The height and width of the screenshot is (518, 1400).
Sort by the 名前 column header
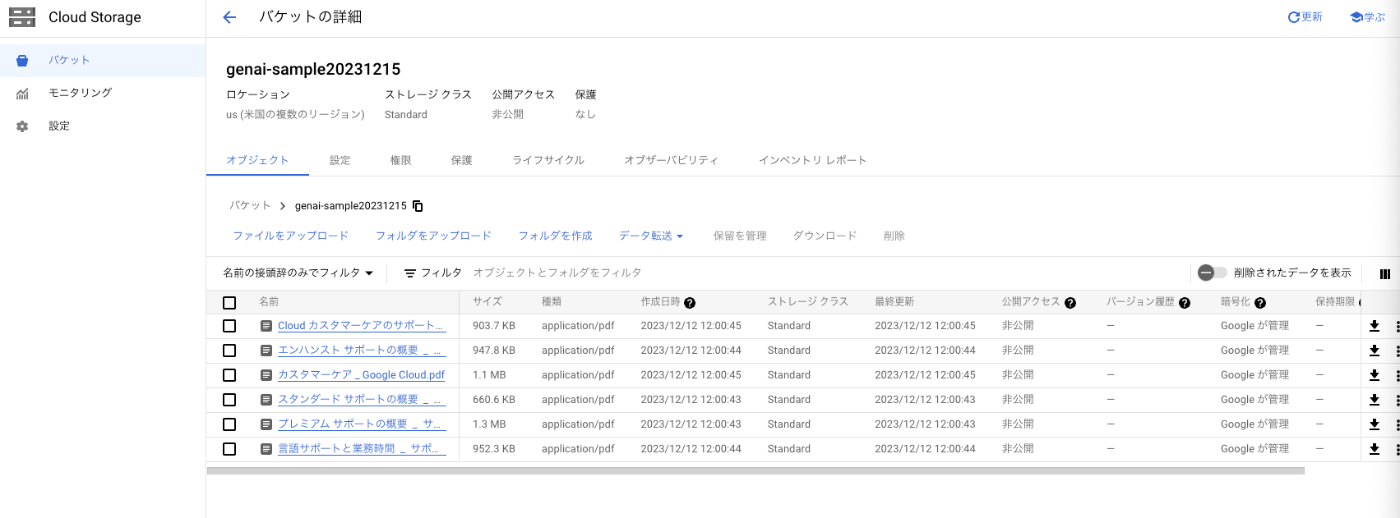point(268,302)
